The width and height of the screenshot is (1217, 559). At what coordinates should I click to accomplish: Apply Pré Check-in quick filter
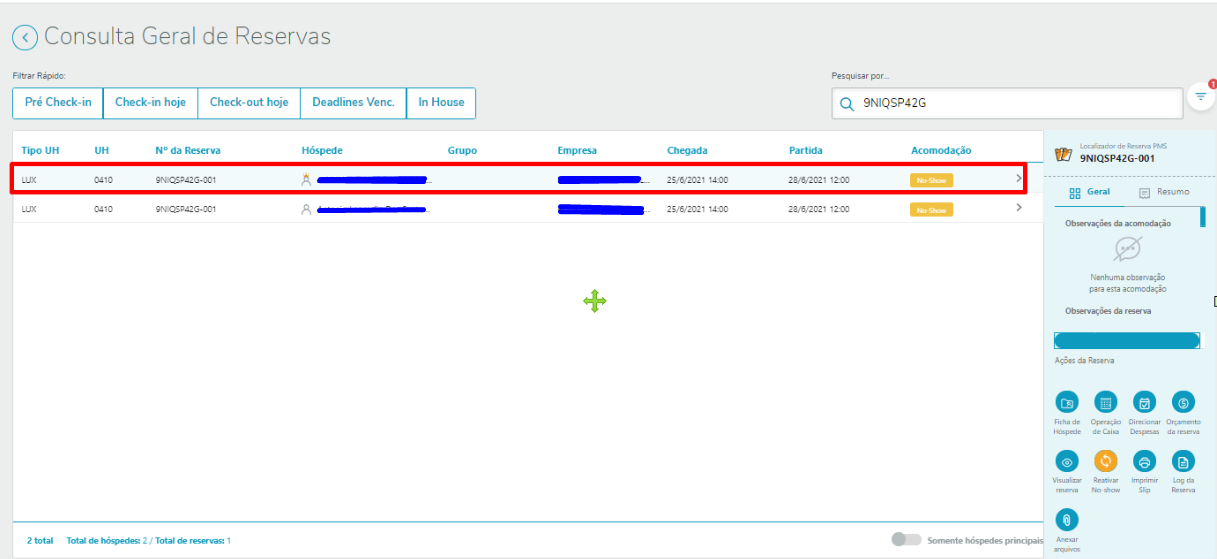click(58, 103)
